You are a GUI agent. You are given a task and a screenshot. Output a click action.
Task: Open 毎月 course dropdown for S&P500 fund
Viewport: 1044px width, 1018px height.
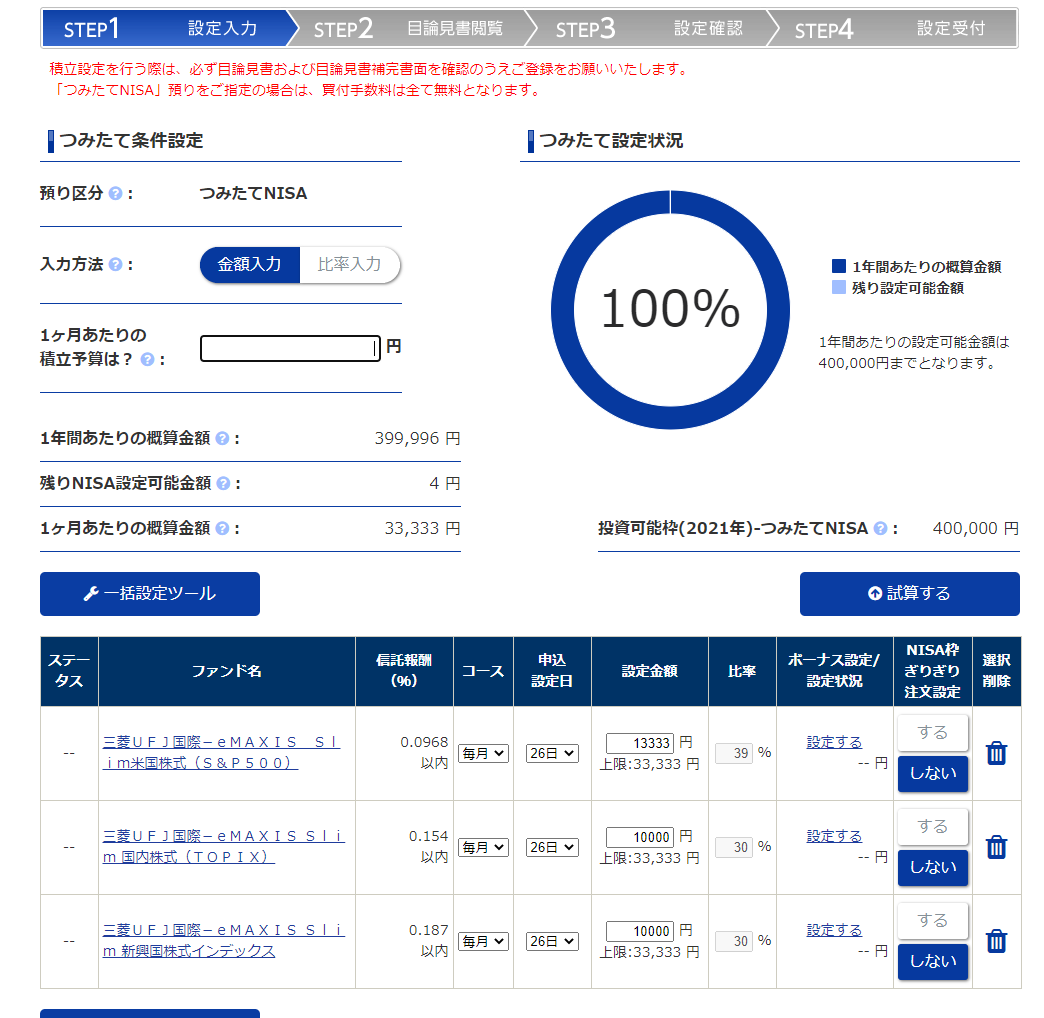click(x=483, y=754)
